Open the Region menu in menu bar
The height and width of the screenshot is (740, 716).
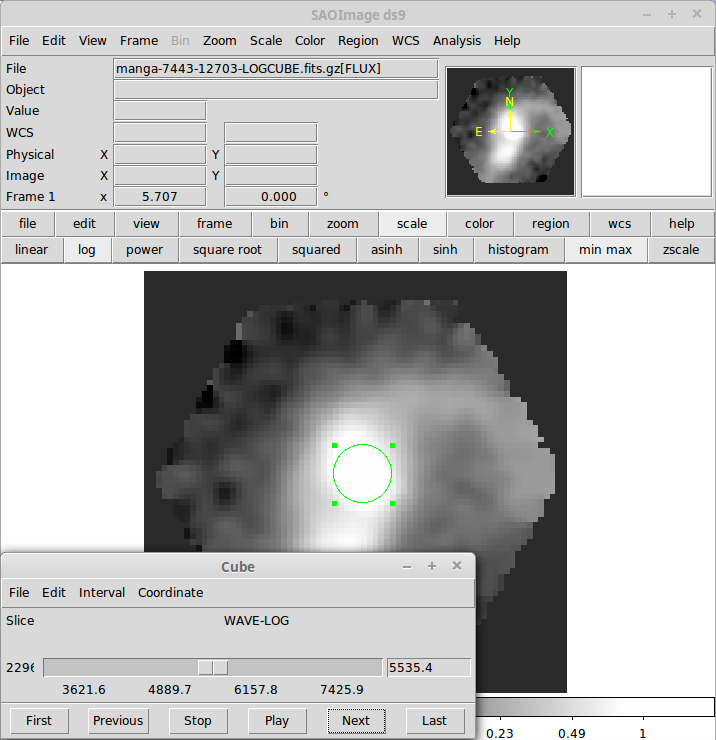pyautogui.click(x=358, y=41)
